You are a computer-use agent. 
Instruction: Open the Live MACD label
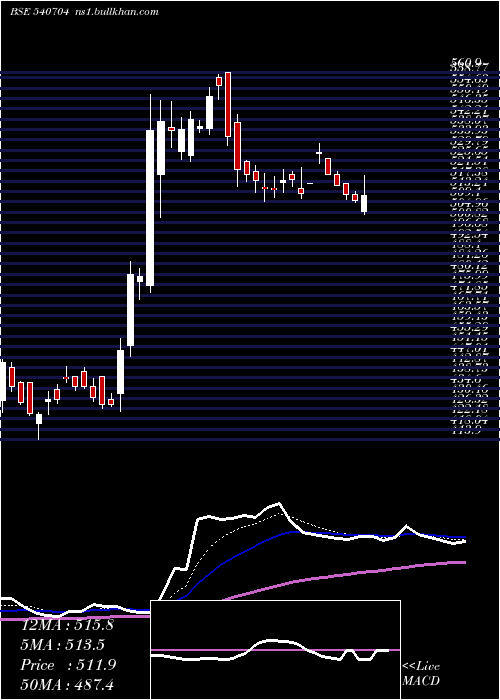pyautogui.click(x=421, y=674)
